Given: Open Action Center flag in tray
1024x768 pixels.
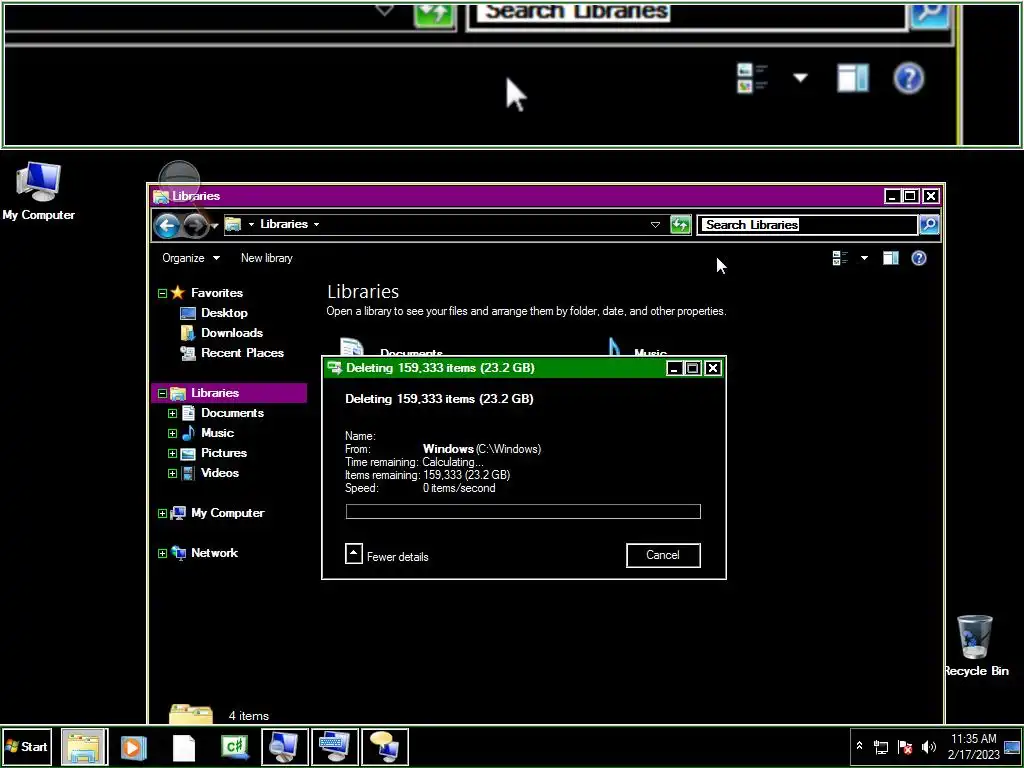Looking at the screenshot, I should tap(904, 747).
